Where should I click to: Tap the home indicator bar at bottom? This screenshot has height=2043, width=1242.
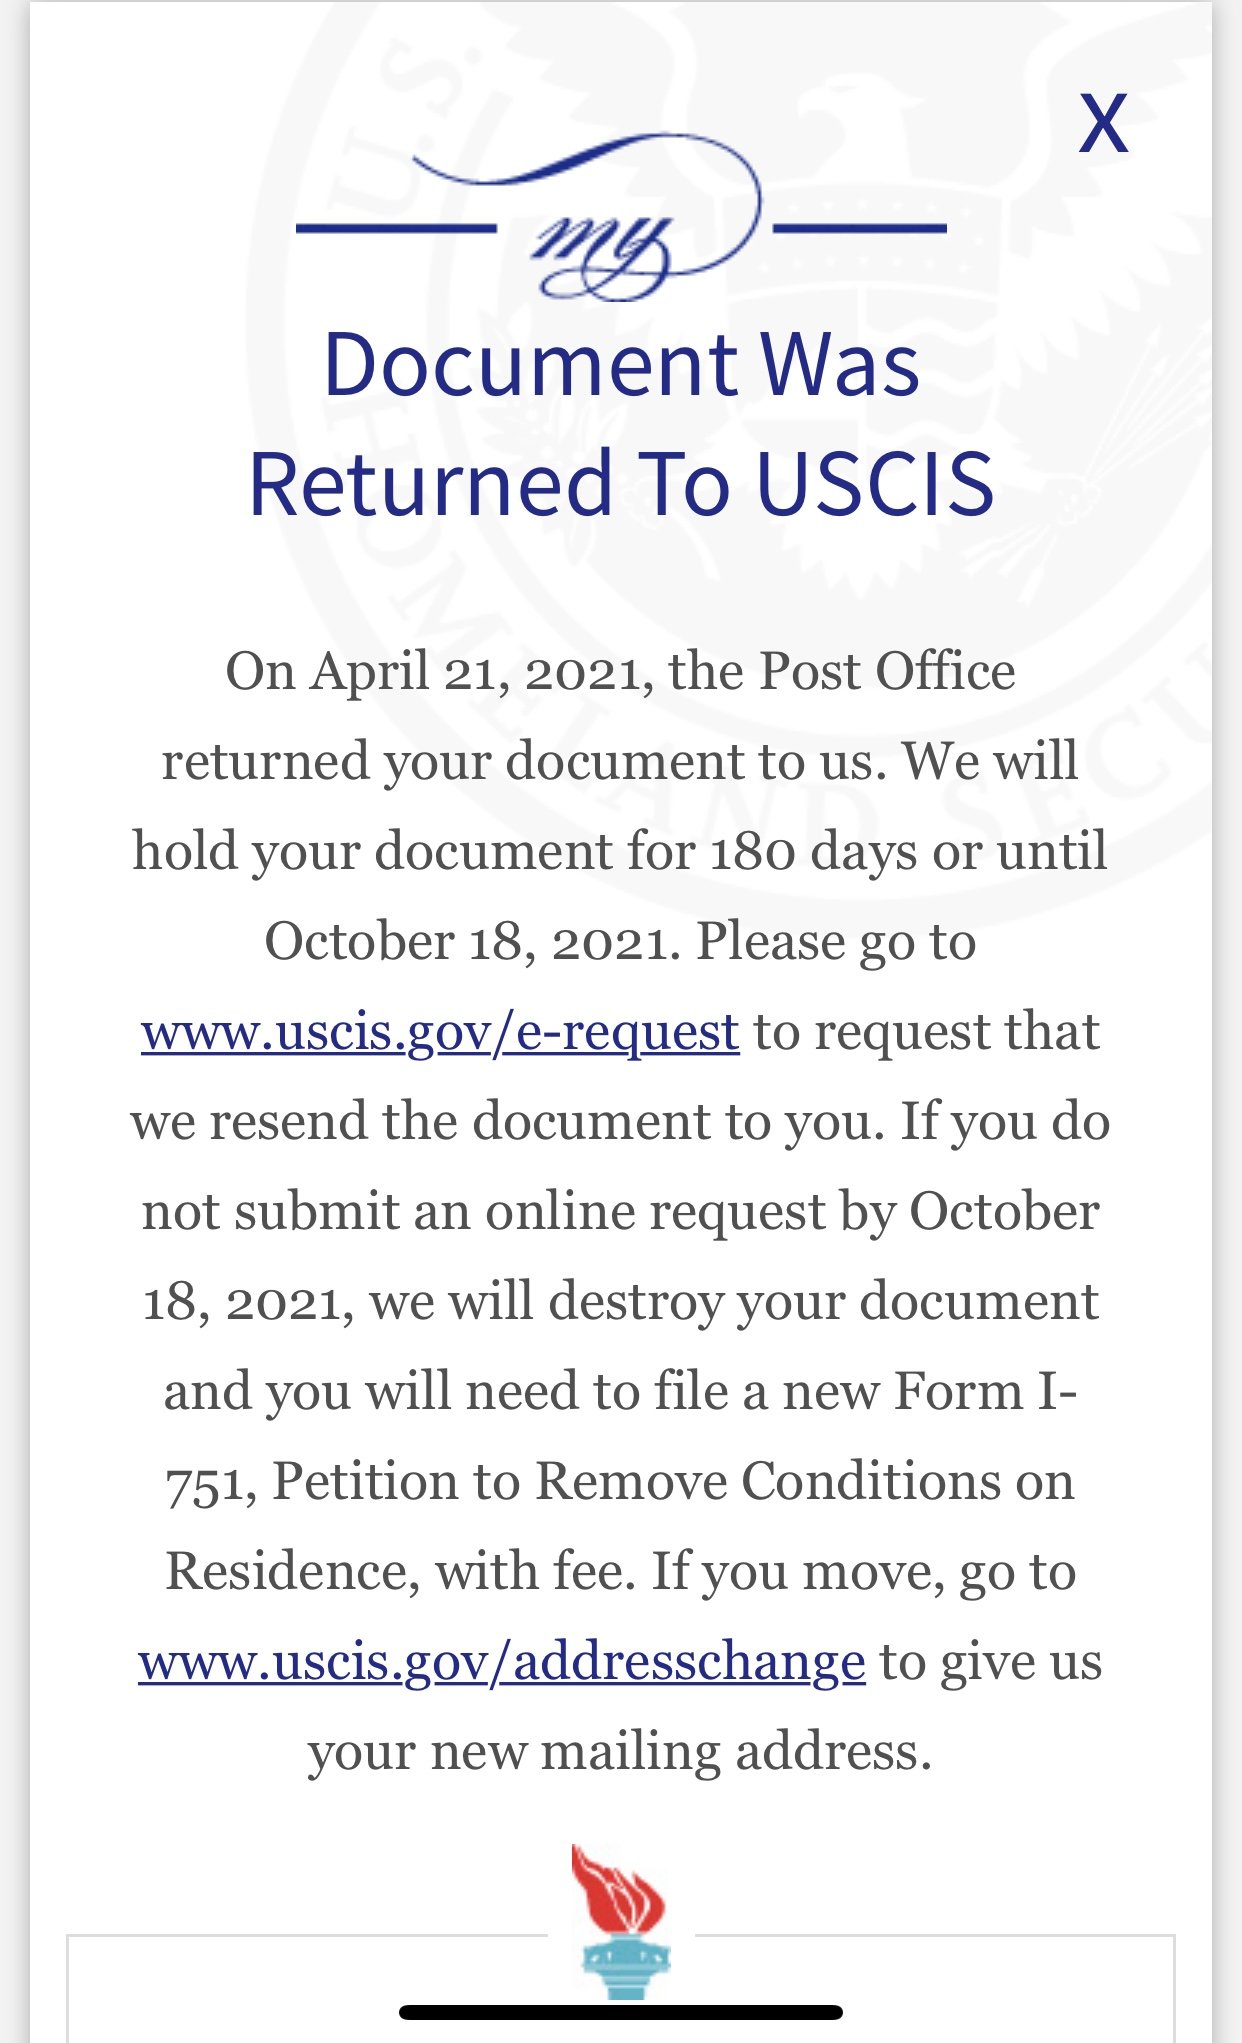[620, 2012]
